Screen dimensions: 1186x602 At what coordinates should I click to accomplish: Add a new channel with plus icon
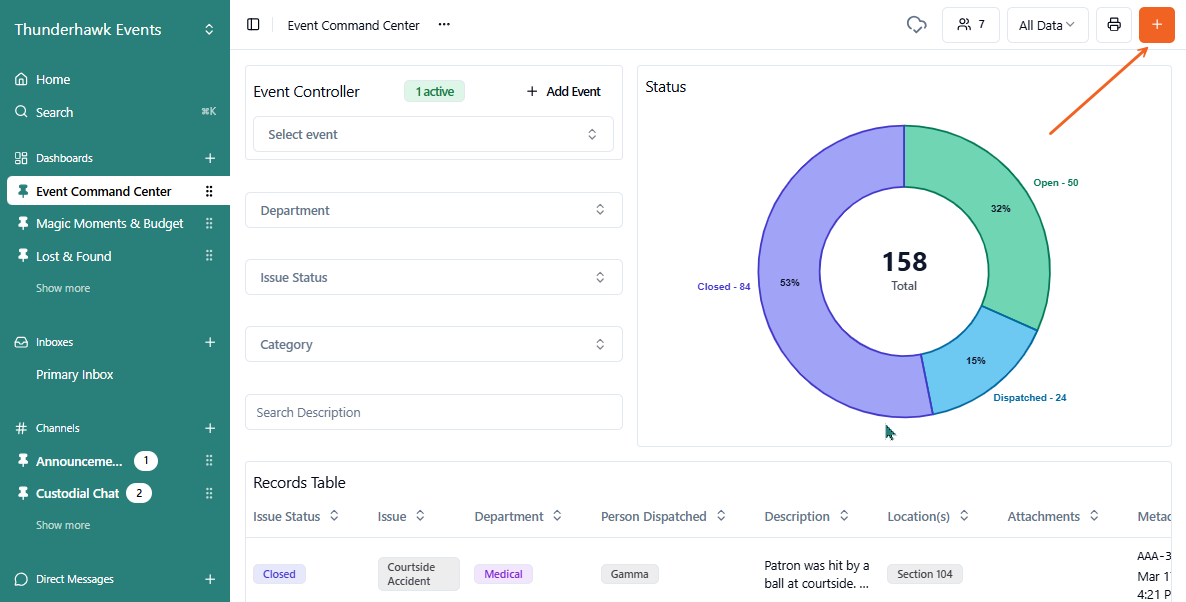(210, 428)
